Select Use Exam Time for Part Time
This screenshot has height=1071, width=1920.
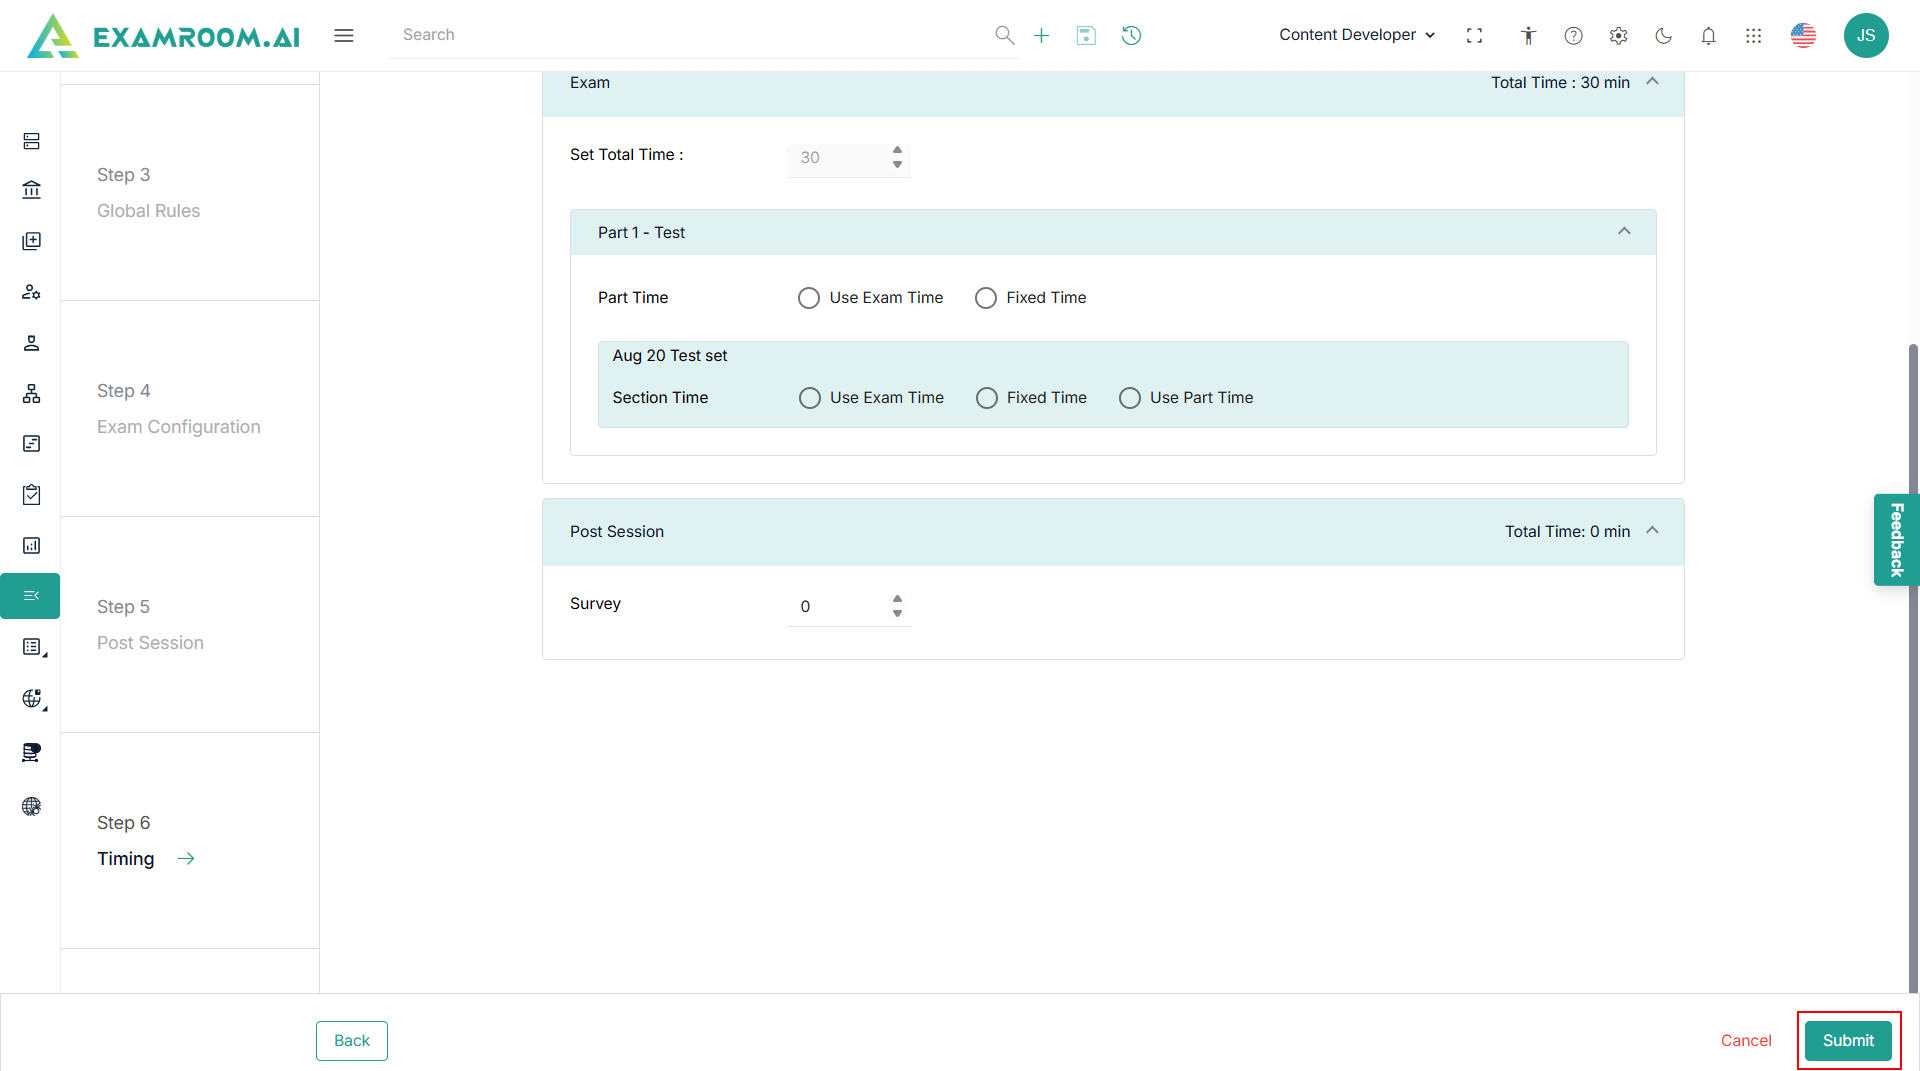pos(809,298)
